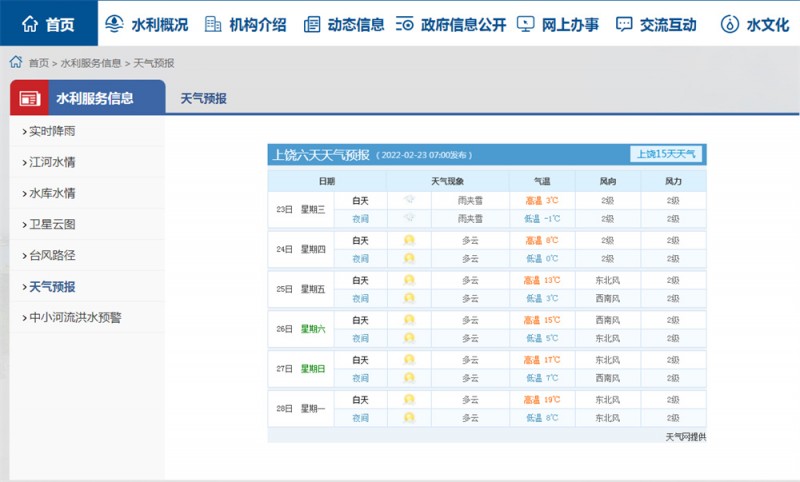This screenshot has height=482, width=800.
Task: Open 水库水情 in the sidebar
Action: pos(52,193)
